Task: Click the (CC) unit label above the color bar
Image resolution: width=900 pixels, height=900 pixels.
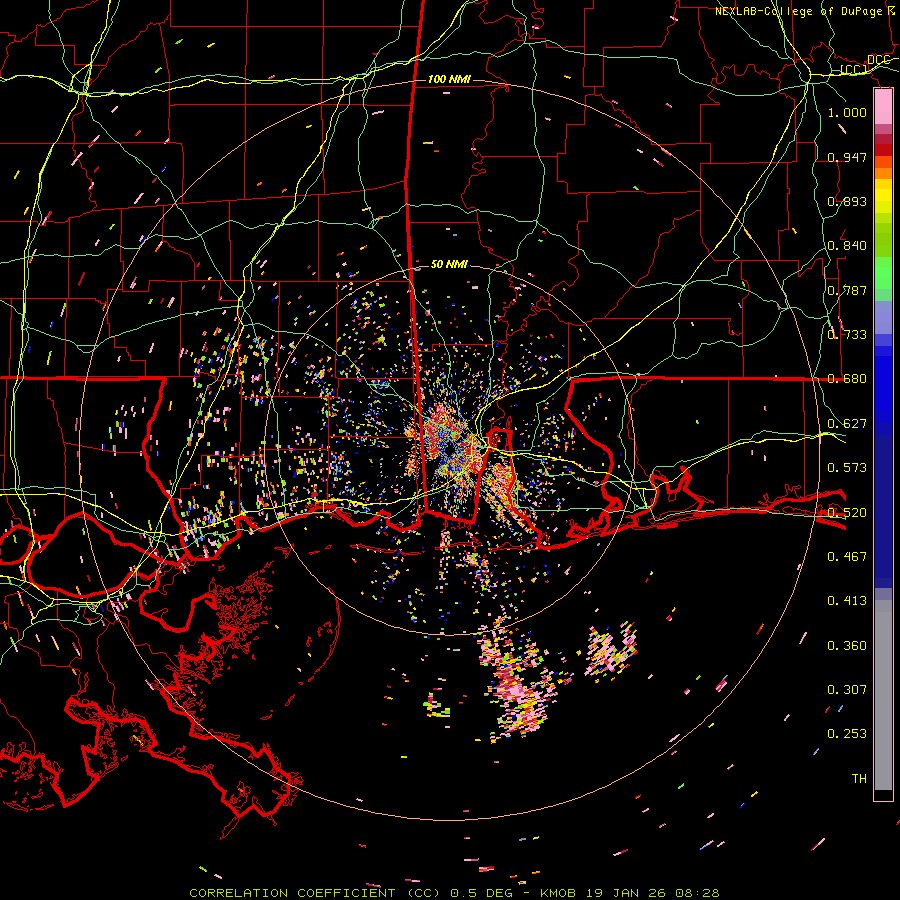Action: [x=854, y=69]
